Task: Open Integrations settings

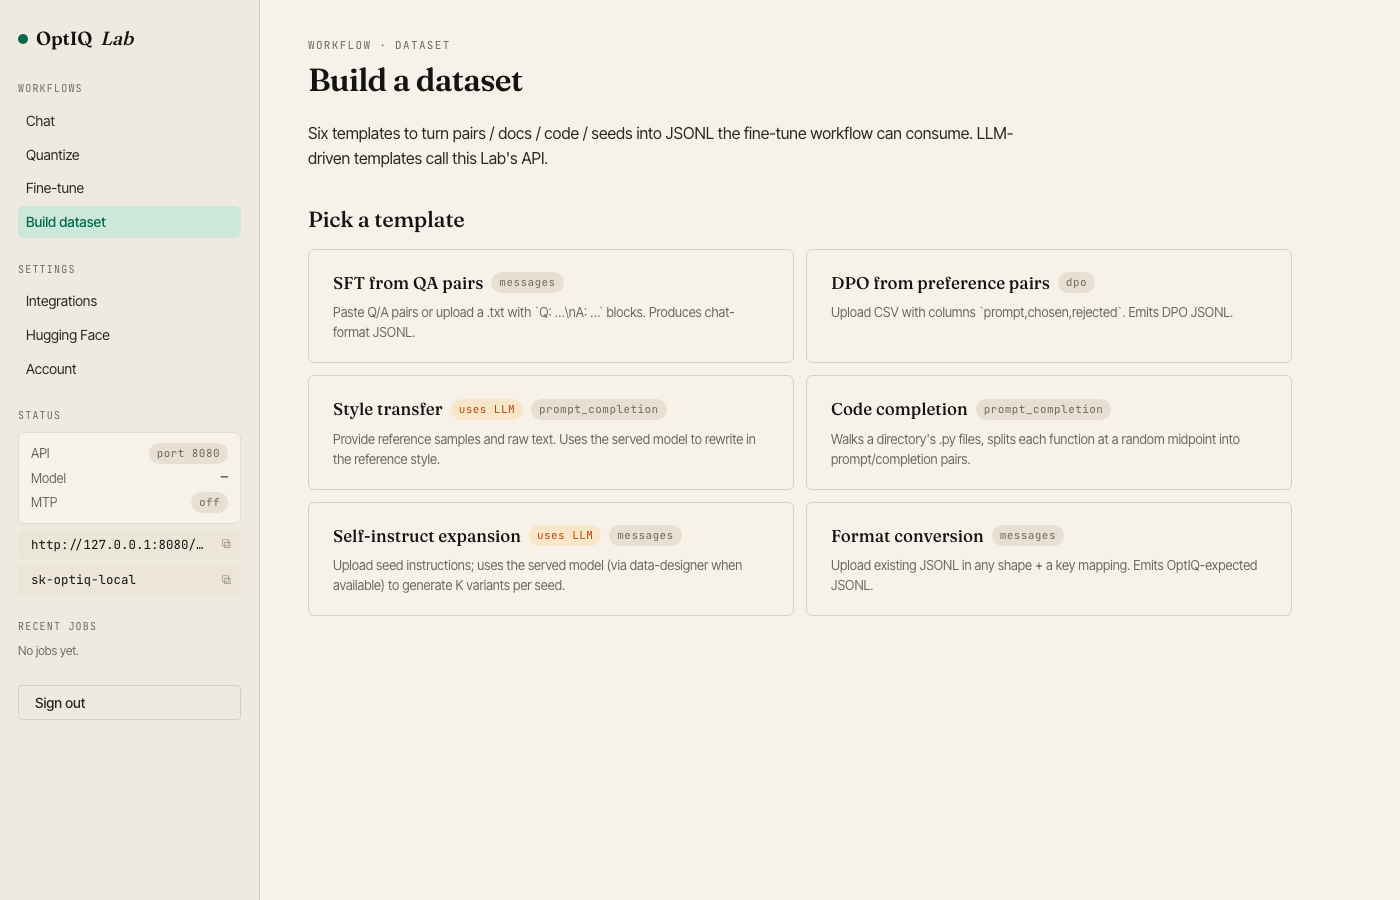Action: tap(129, 301)
